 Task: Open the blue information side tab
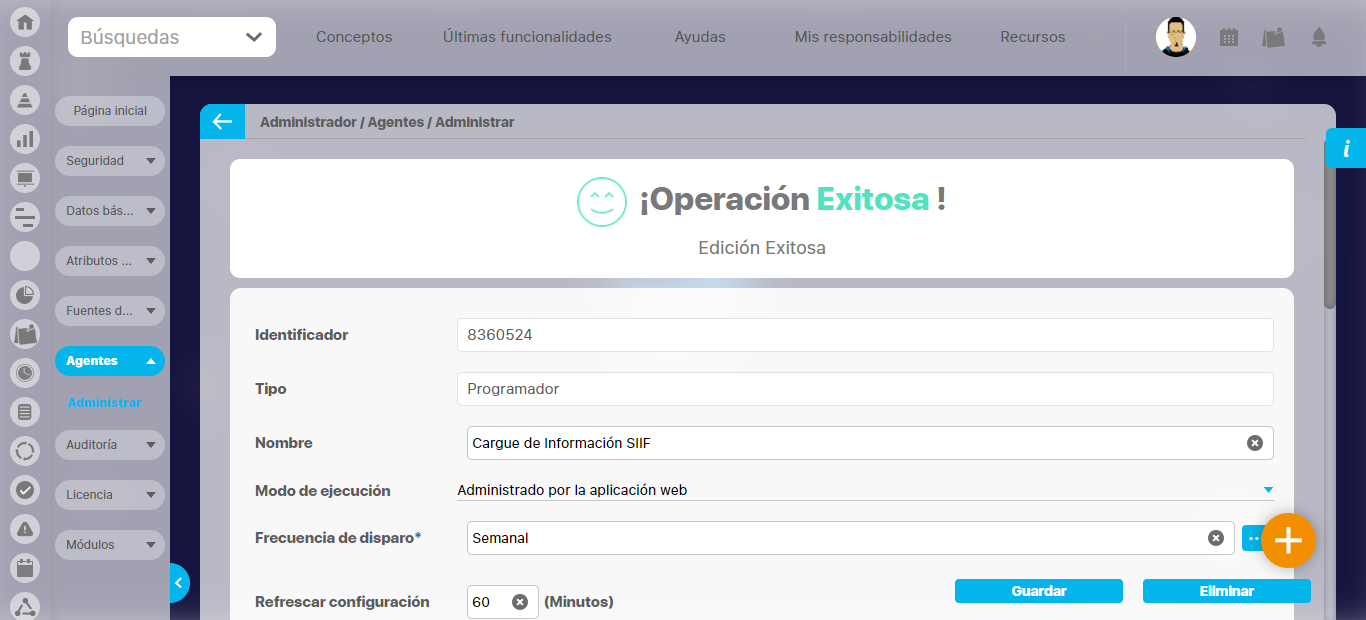1346,149
